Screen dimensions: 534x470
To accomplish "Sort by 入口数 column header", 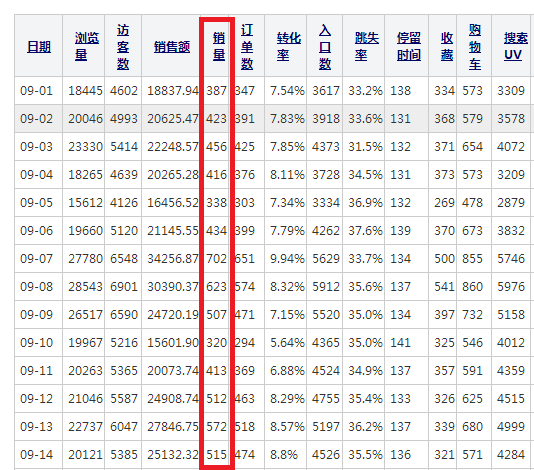I will [x=325, y=47].
